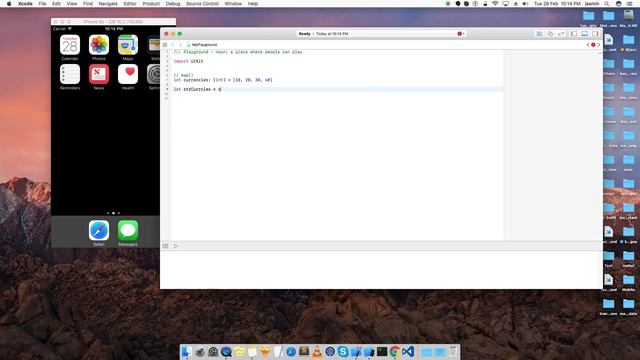Screen dimensions: 640x360
Task: Open Terminal from the Dock
Action: pyautogui.click(x=382, y=351)
